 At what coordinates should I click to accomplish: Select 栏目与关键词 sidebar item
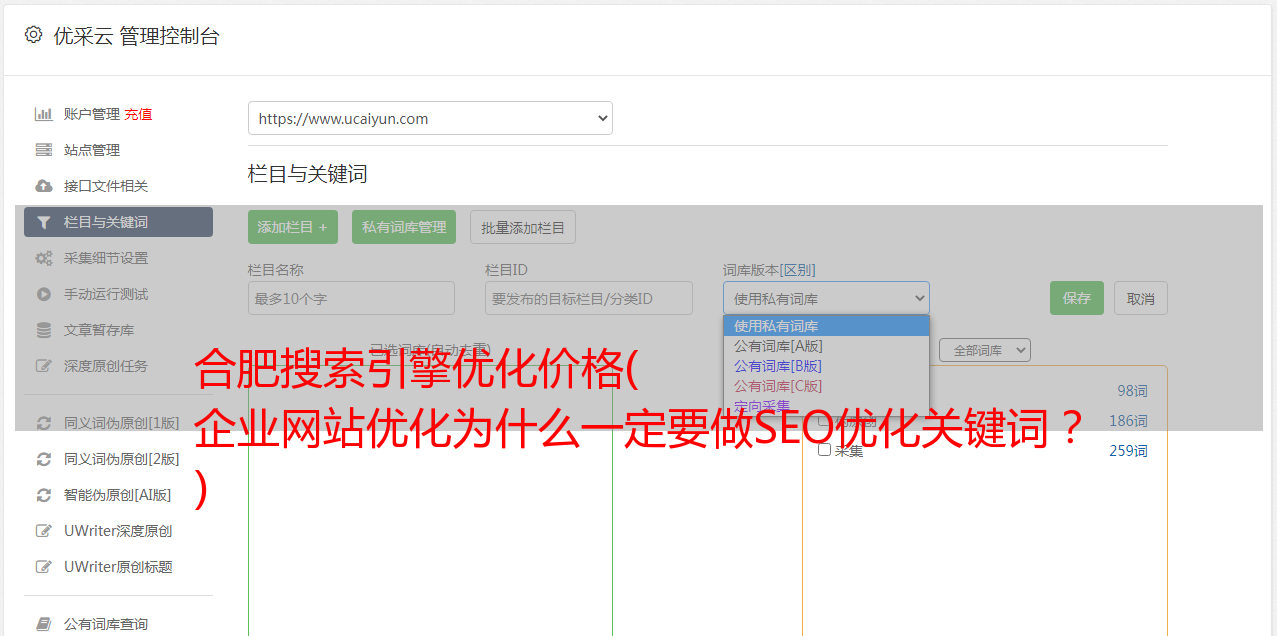pos(118,222)
